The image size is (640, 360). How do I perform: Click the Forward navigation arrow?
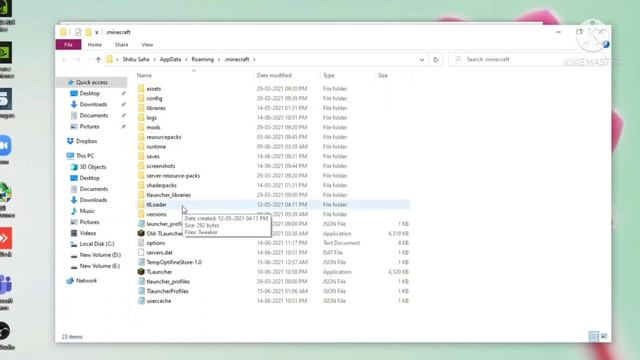[x=77, y=60]
